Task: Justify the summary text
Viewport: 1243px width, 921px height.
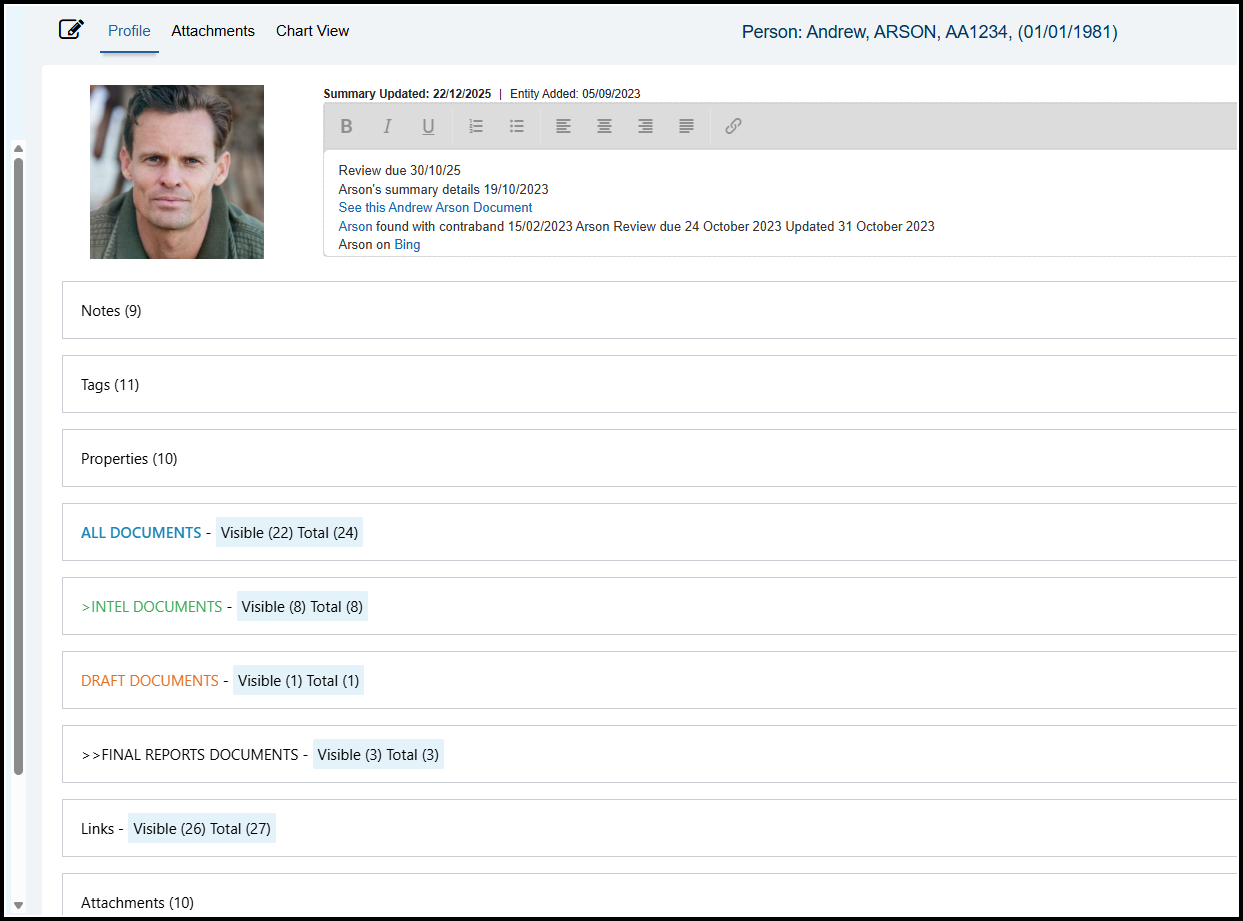Action: pos(687,126)
